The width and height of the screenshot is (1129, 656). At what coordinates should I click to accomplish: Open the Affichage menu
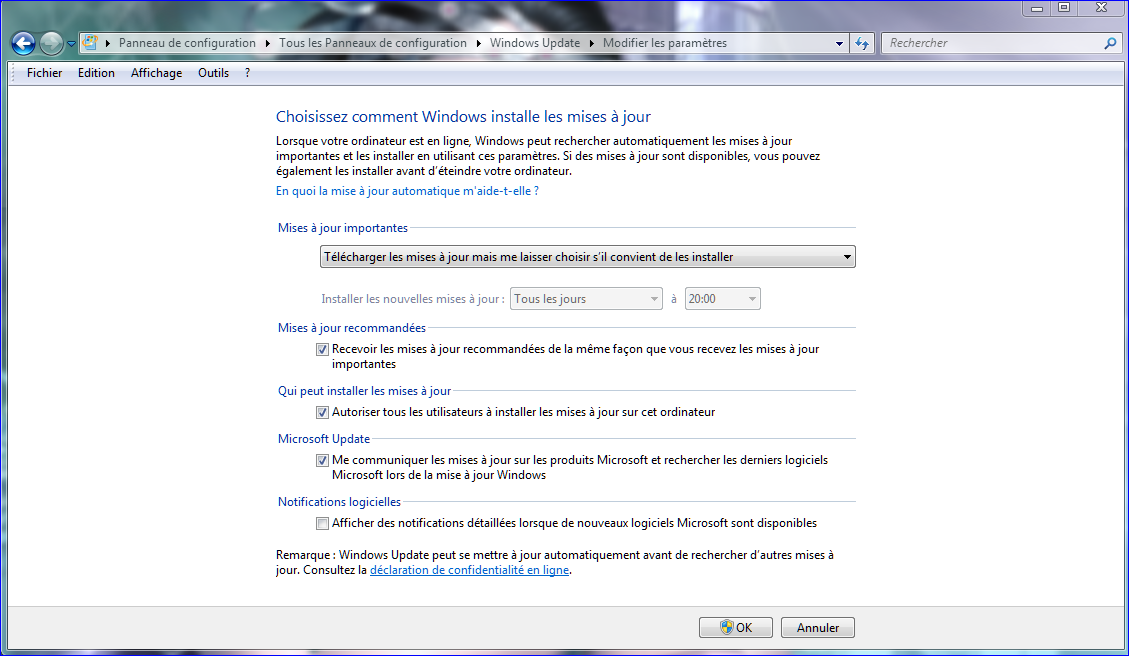pyautogui.click(x=156, y=73)
